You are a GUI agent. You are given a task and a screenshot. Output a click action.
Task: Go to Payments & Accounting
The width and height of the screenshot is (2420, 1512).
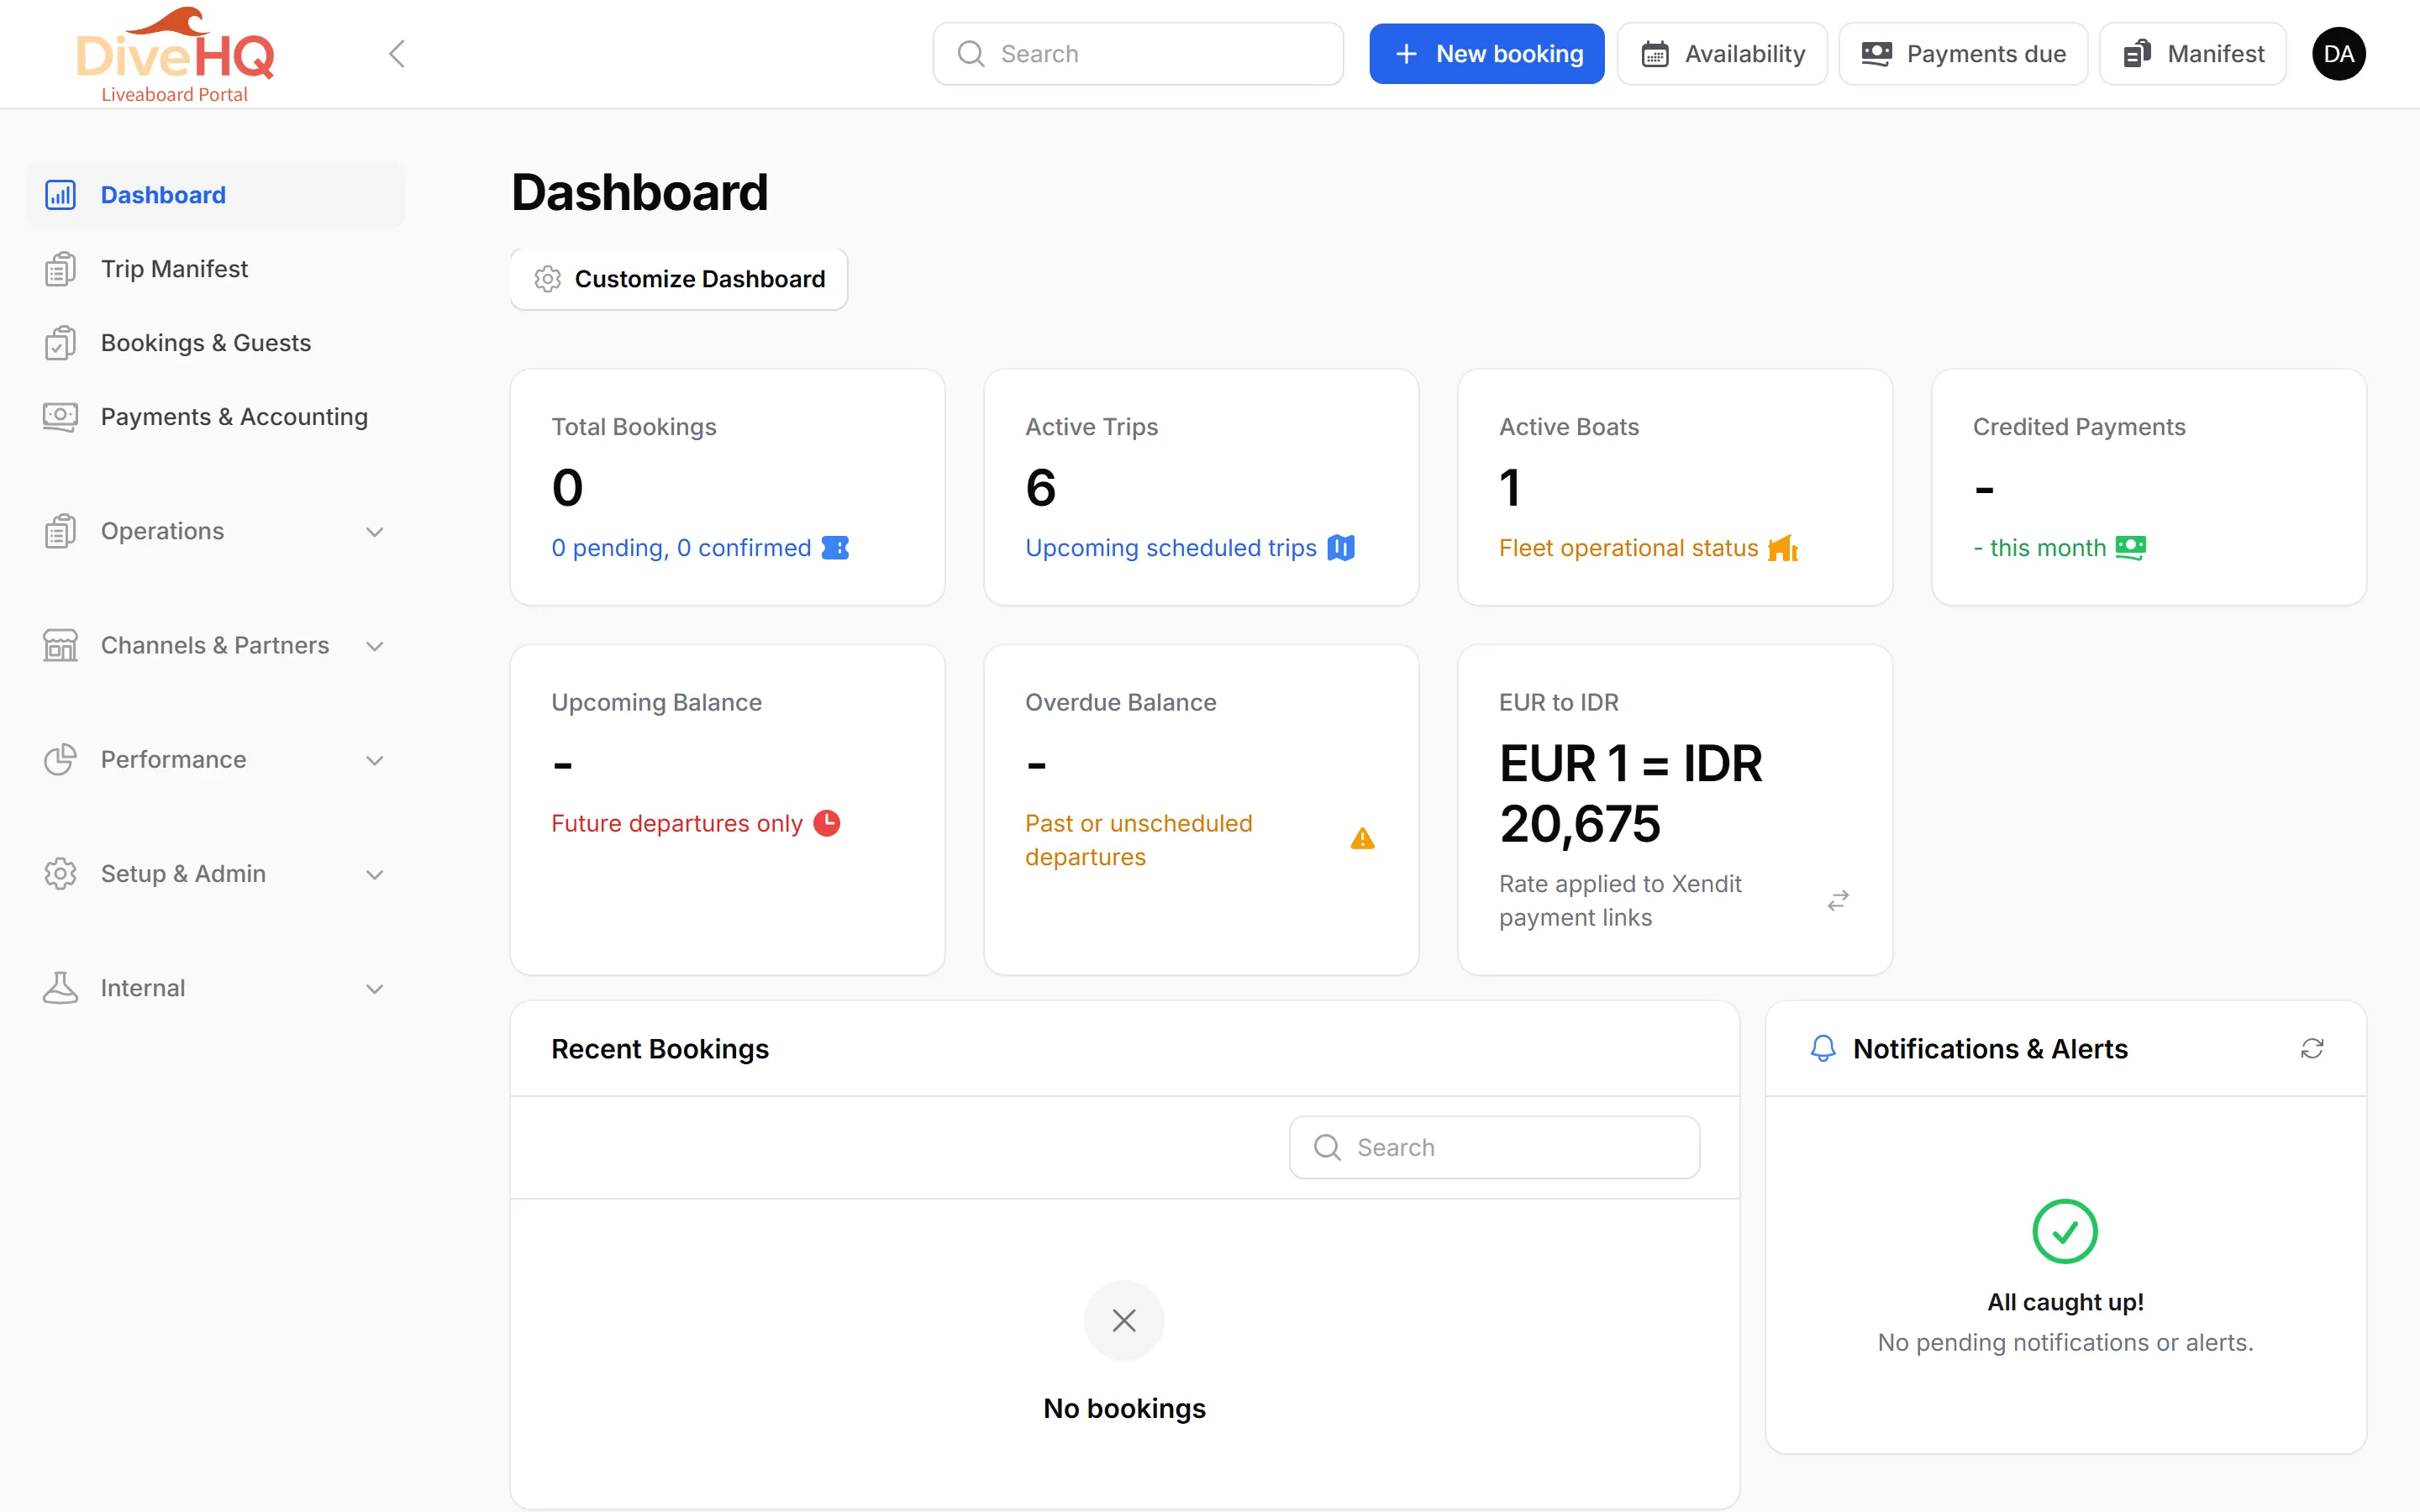tap(215, 417)
